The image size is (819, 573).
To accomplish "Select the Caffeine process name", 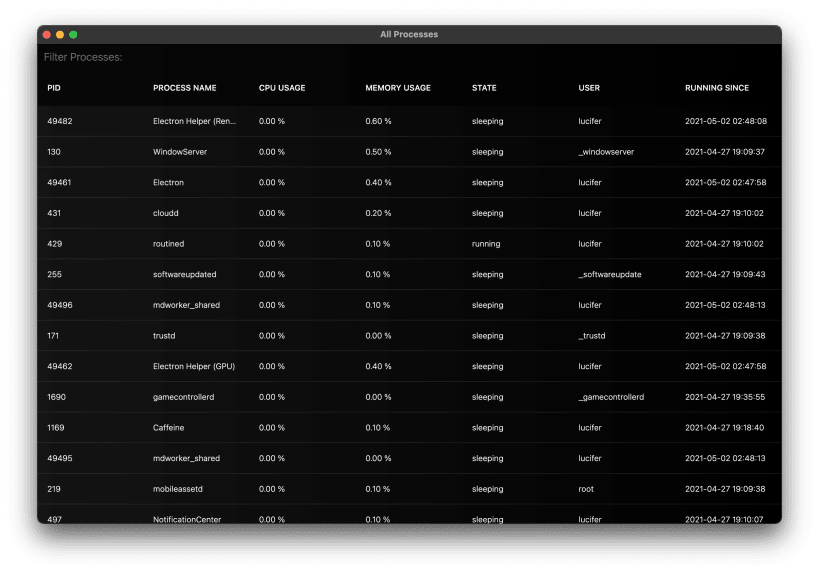I will [168, 428].
